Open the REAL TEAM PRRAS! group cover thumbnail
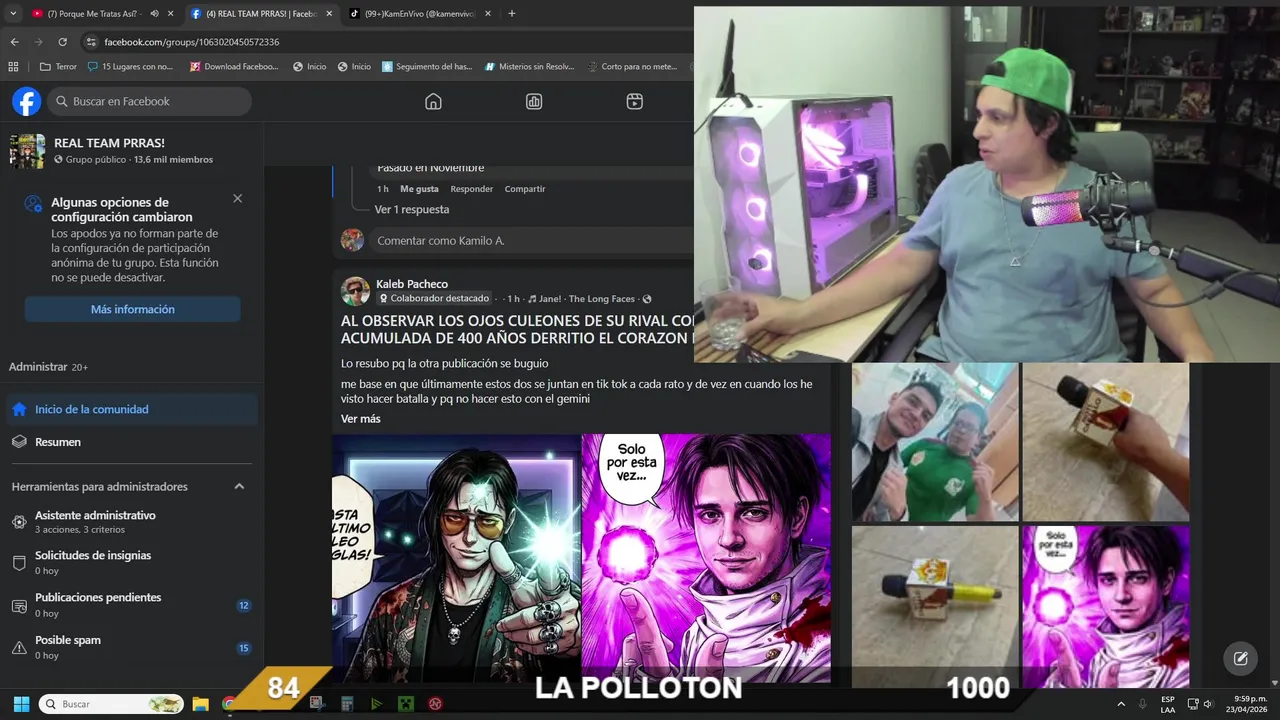The height and width of the screenshot is (720, 1280). point(27,151)
